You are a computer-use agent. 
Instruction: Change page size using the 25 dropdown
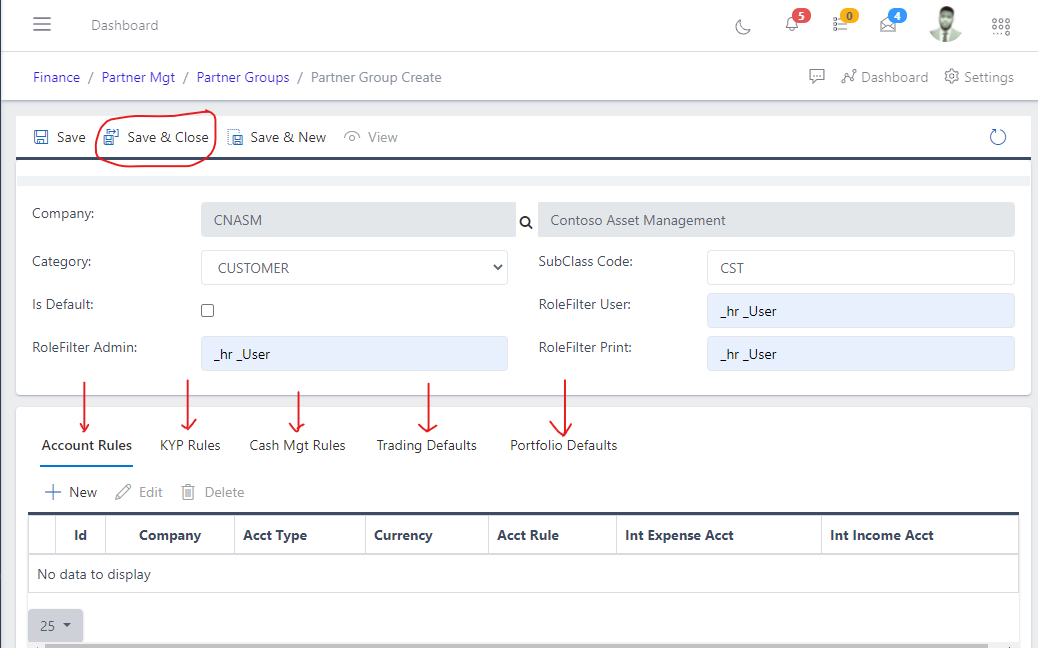click(55, 625)
